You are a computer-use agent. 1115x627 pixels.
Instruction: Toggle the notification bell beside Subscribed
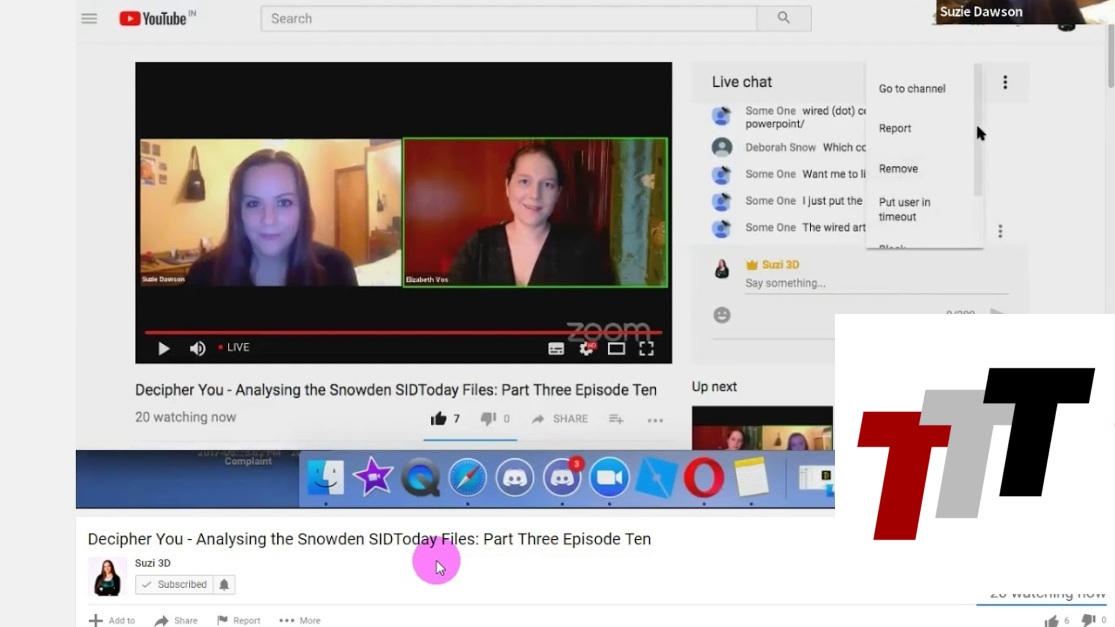tap(224, 584)
